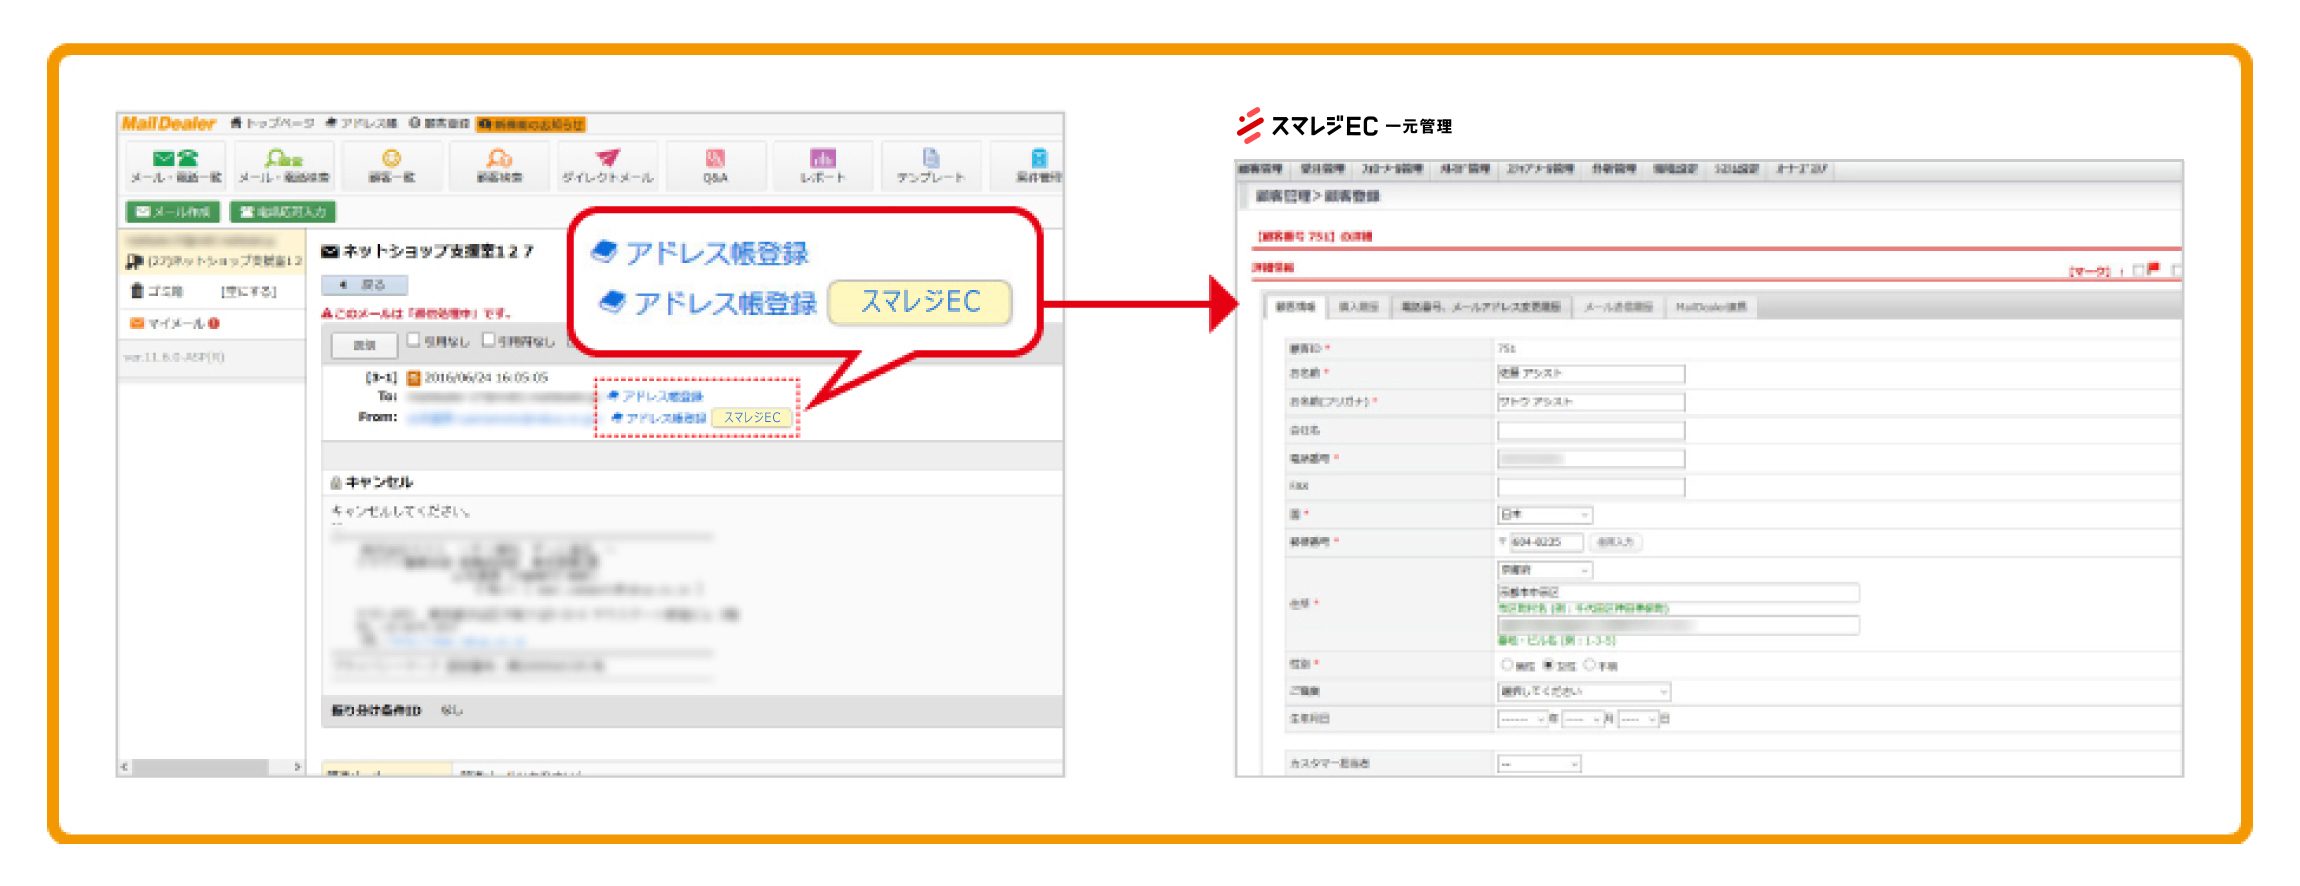Switch to the 購入履歴 tab
Screen dimensions: 2300x886
1358,307
